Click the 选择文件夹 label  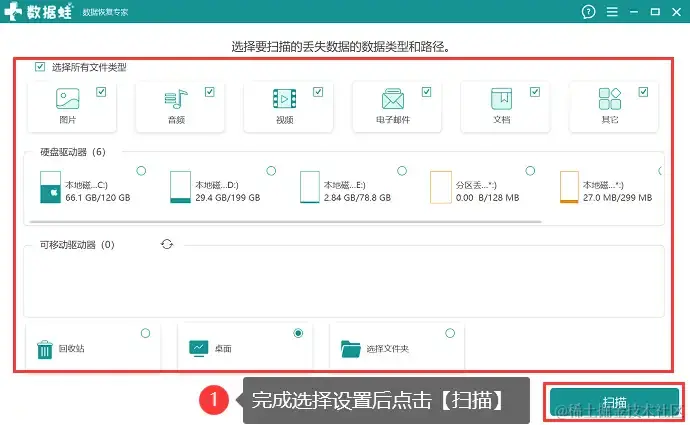[388, 348]
